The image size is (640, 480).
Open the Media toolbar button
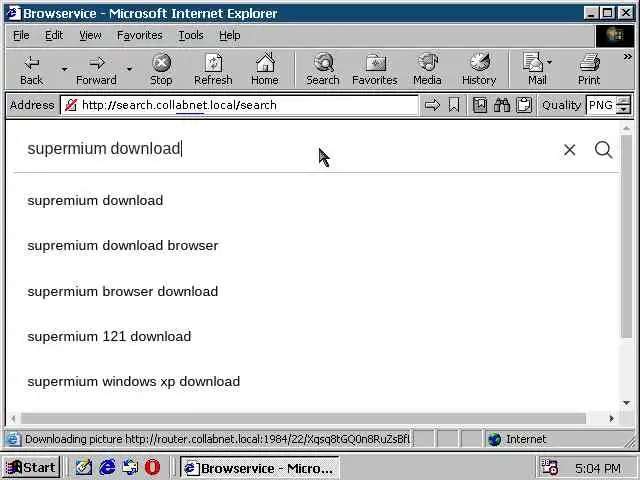click(427, 70)
